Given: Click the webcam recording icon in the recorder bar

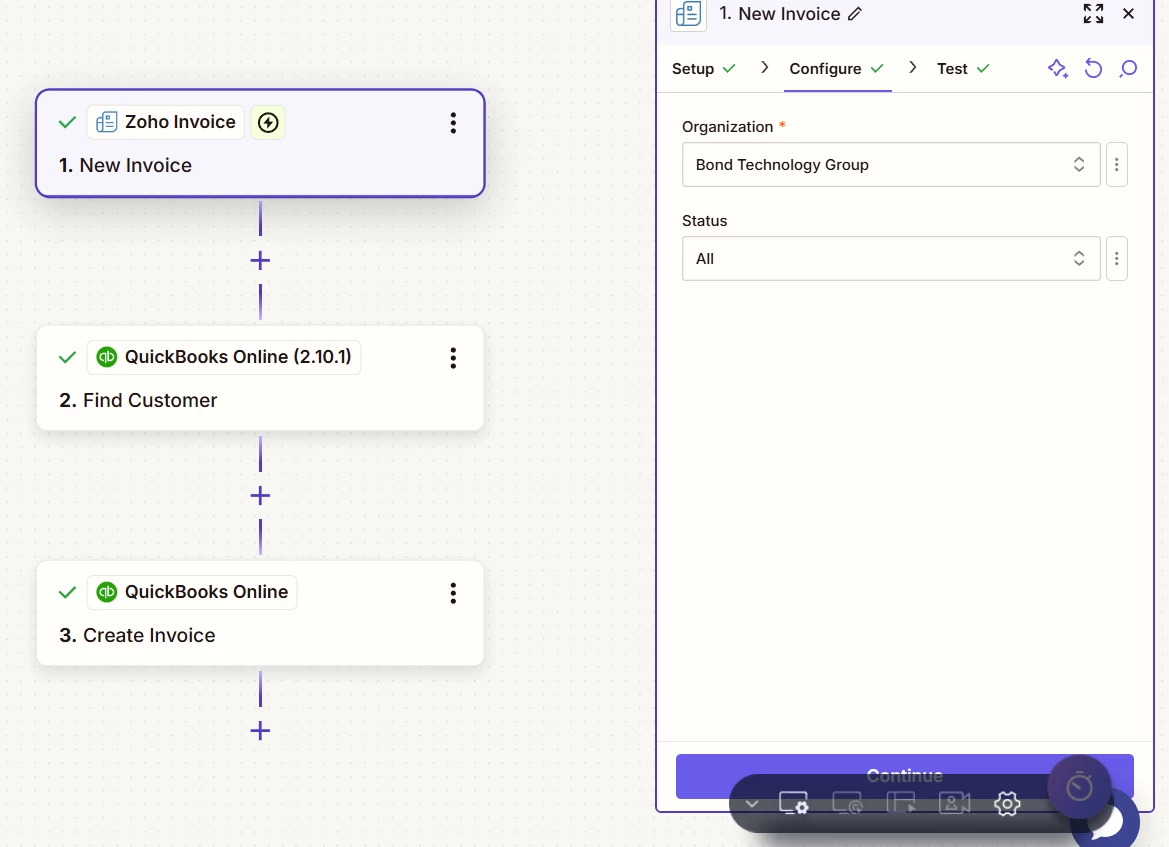Looking at the screenshot, I should [x=954, y=804].
